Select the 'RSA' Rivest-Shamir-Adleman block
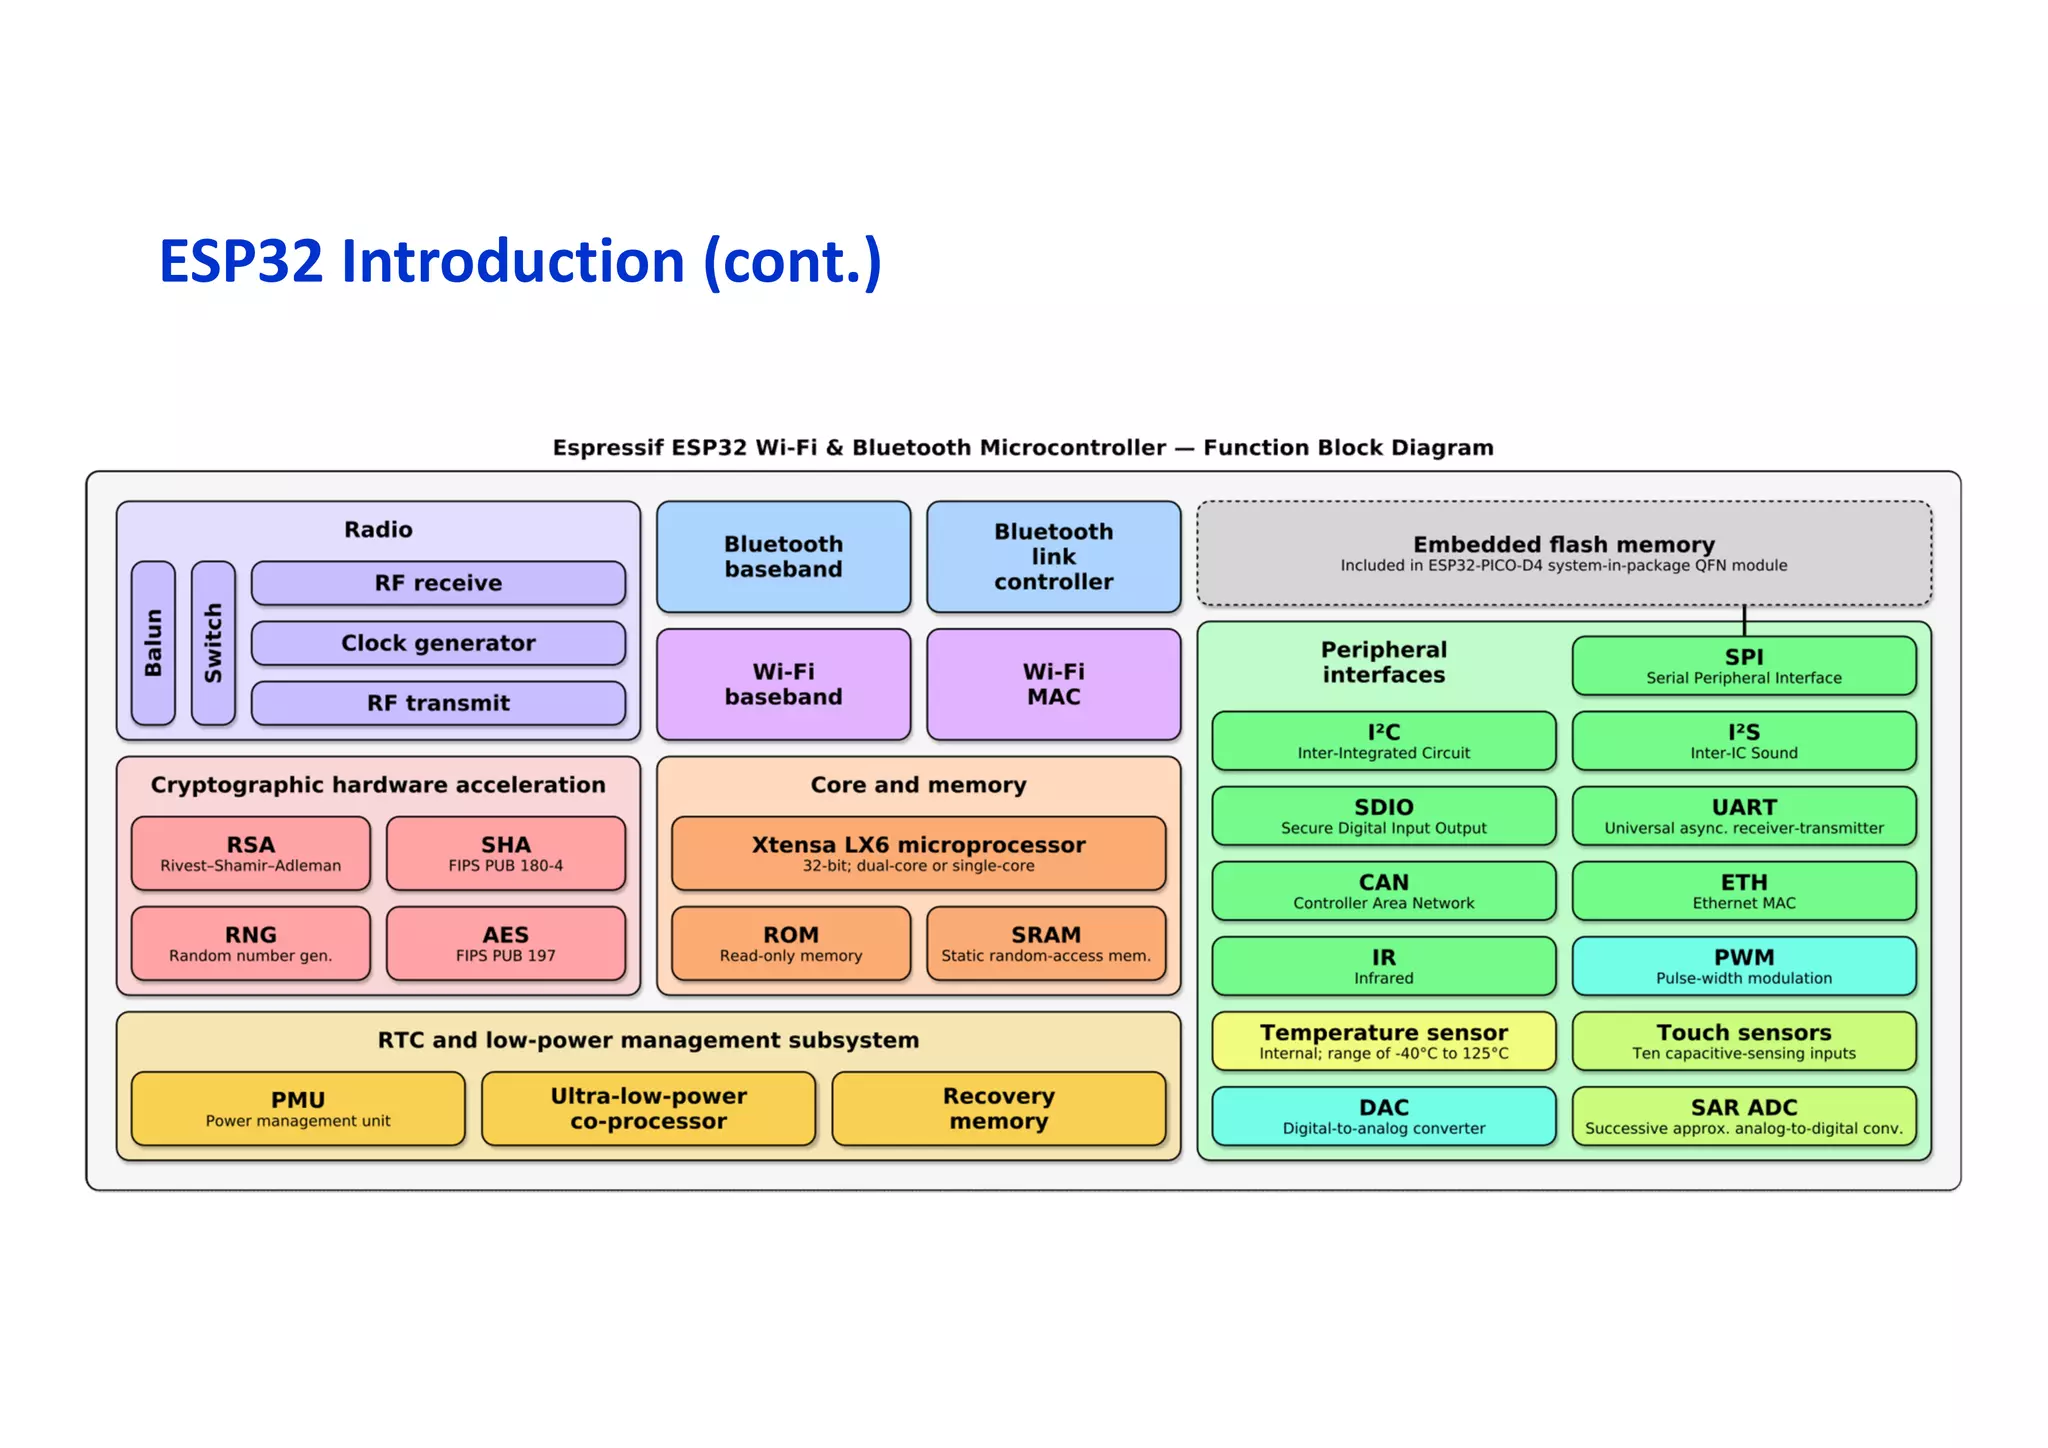The height and width of the screenshot is (1448, 2048). click(x=251, y=853)
